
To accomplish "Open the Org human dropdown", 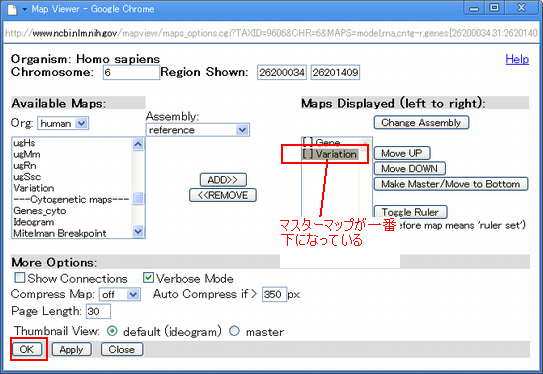I will (63, 123).
